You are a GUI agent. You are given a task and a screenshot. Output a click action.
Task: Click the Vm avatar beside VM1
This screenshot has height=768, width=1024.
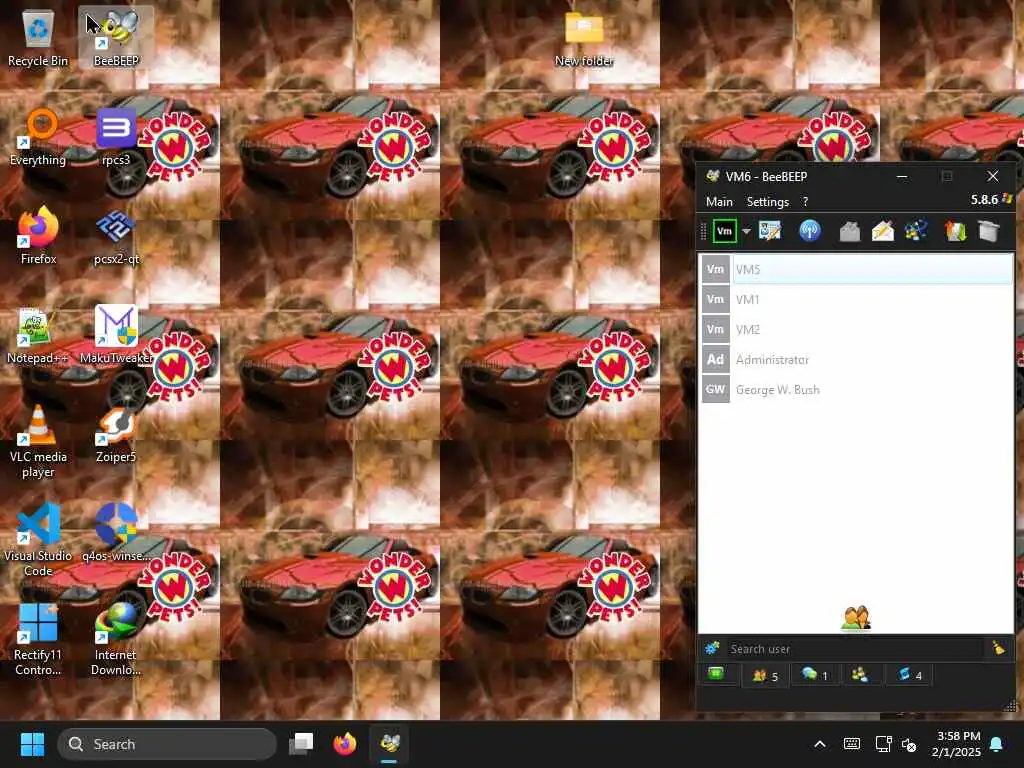coord(715,299)
